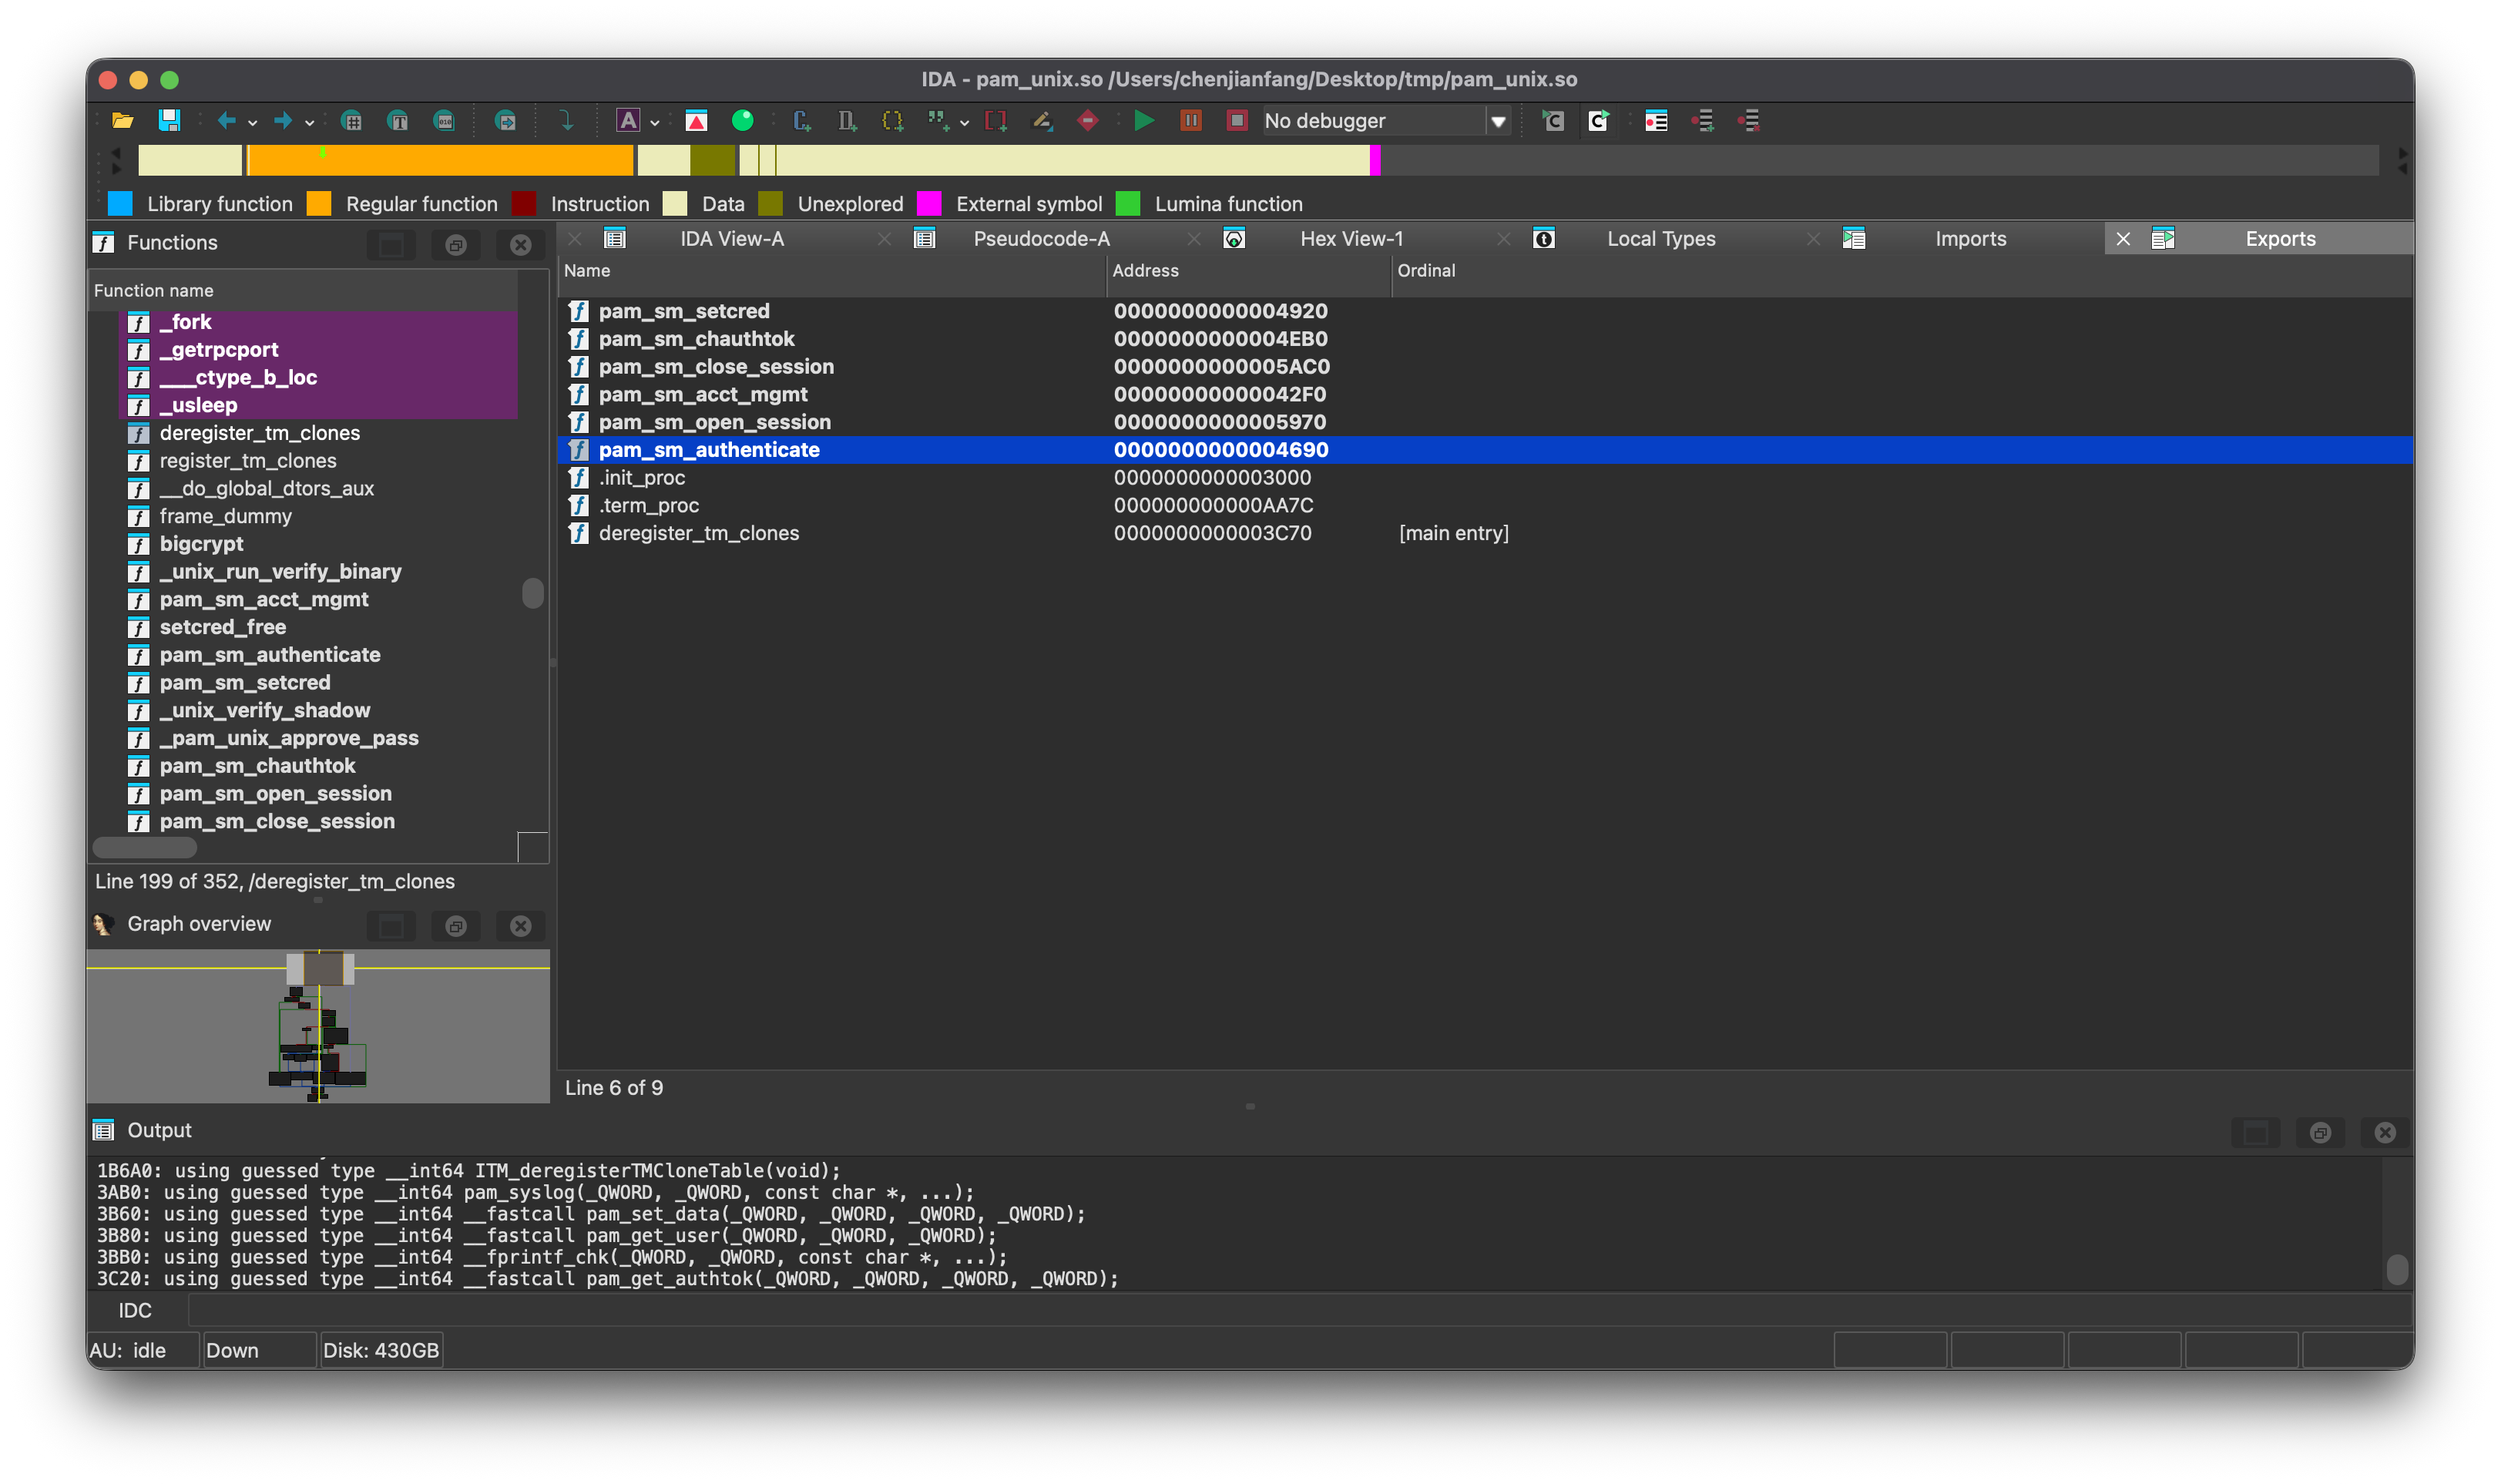Click the delete breakpoint (red x) icon

pos(1748,121)
